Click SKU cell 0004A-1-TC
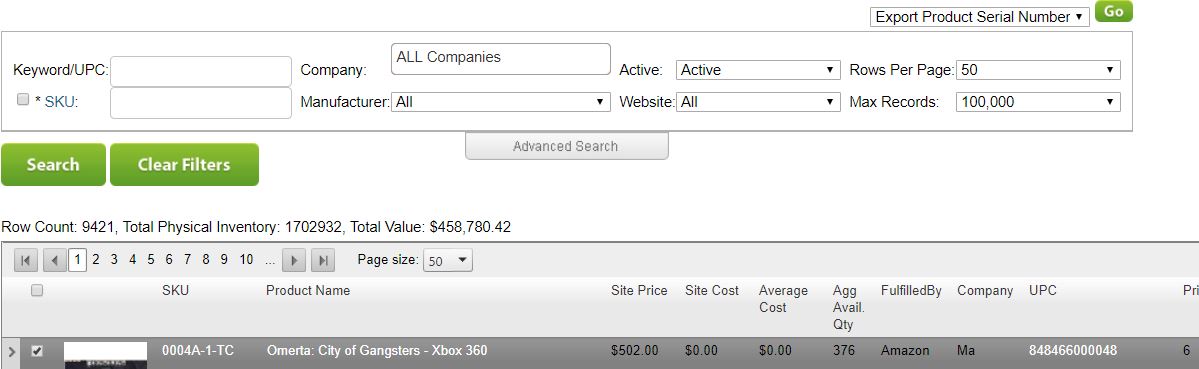Viewport: 1199px width, 369px height. click(198, 351)
